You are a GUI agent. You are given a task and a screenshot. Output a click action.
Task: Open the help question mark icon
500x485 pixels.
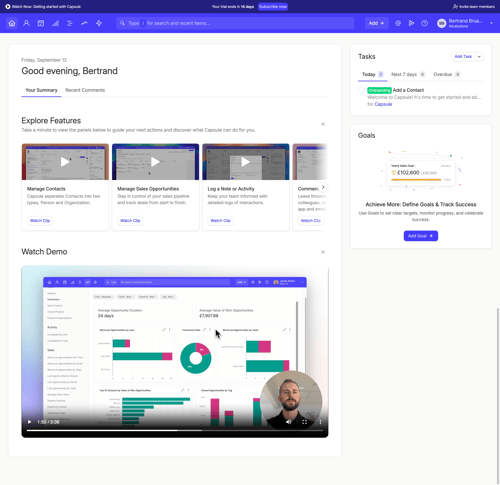tap(424, 23)
